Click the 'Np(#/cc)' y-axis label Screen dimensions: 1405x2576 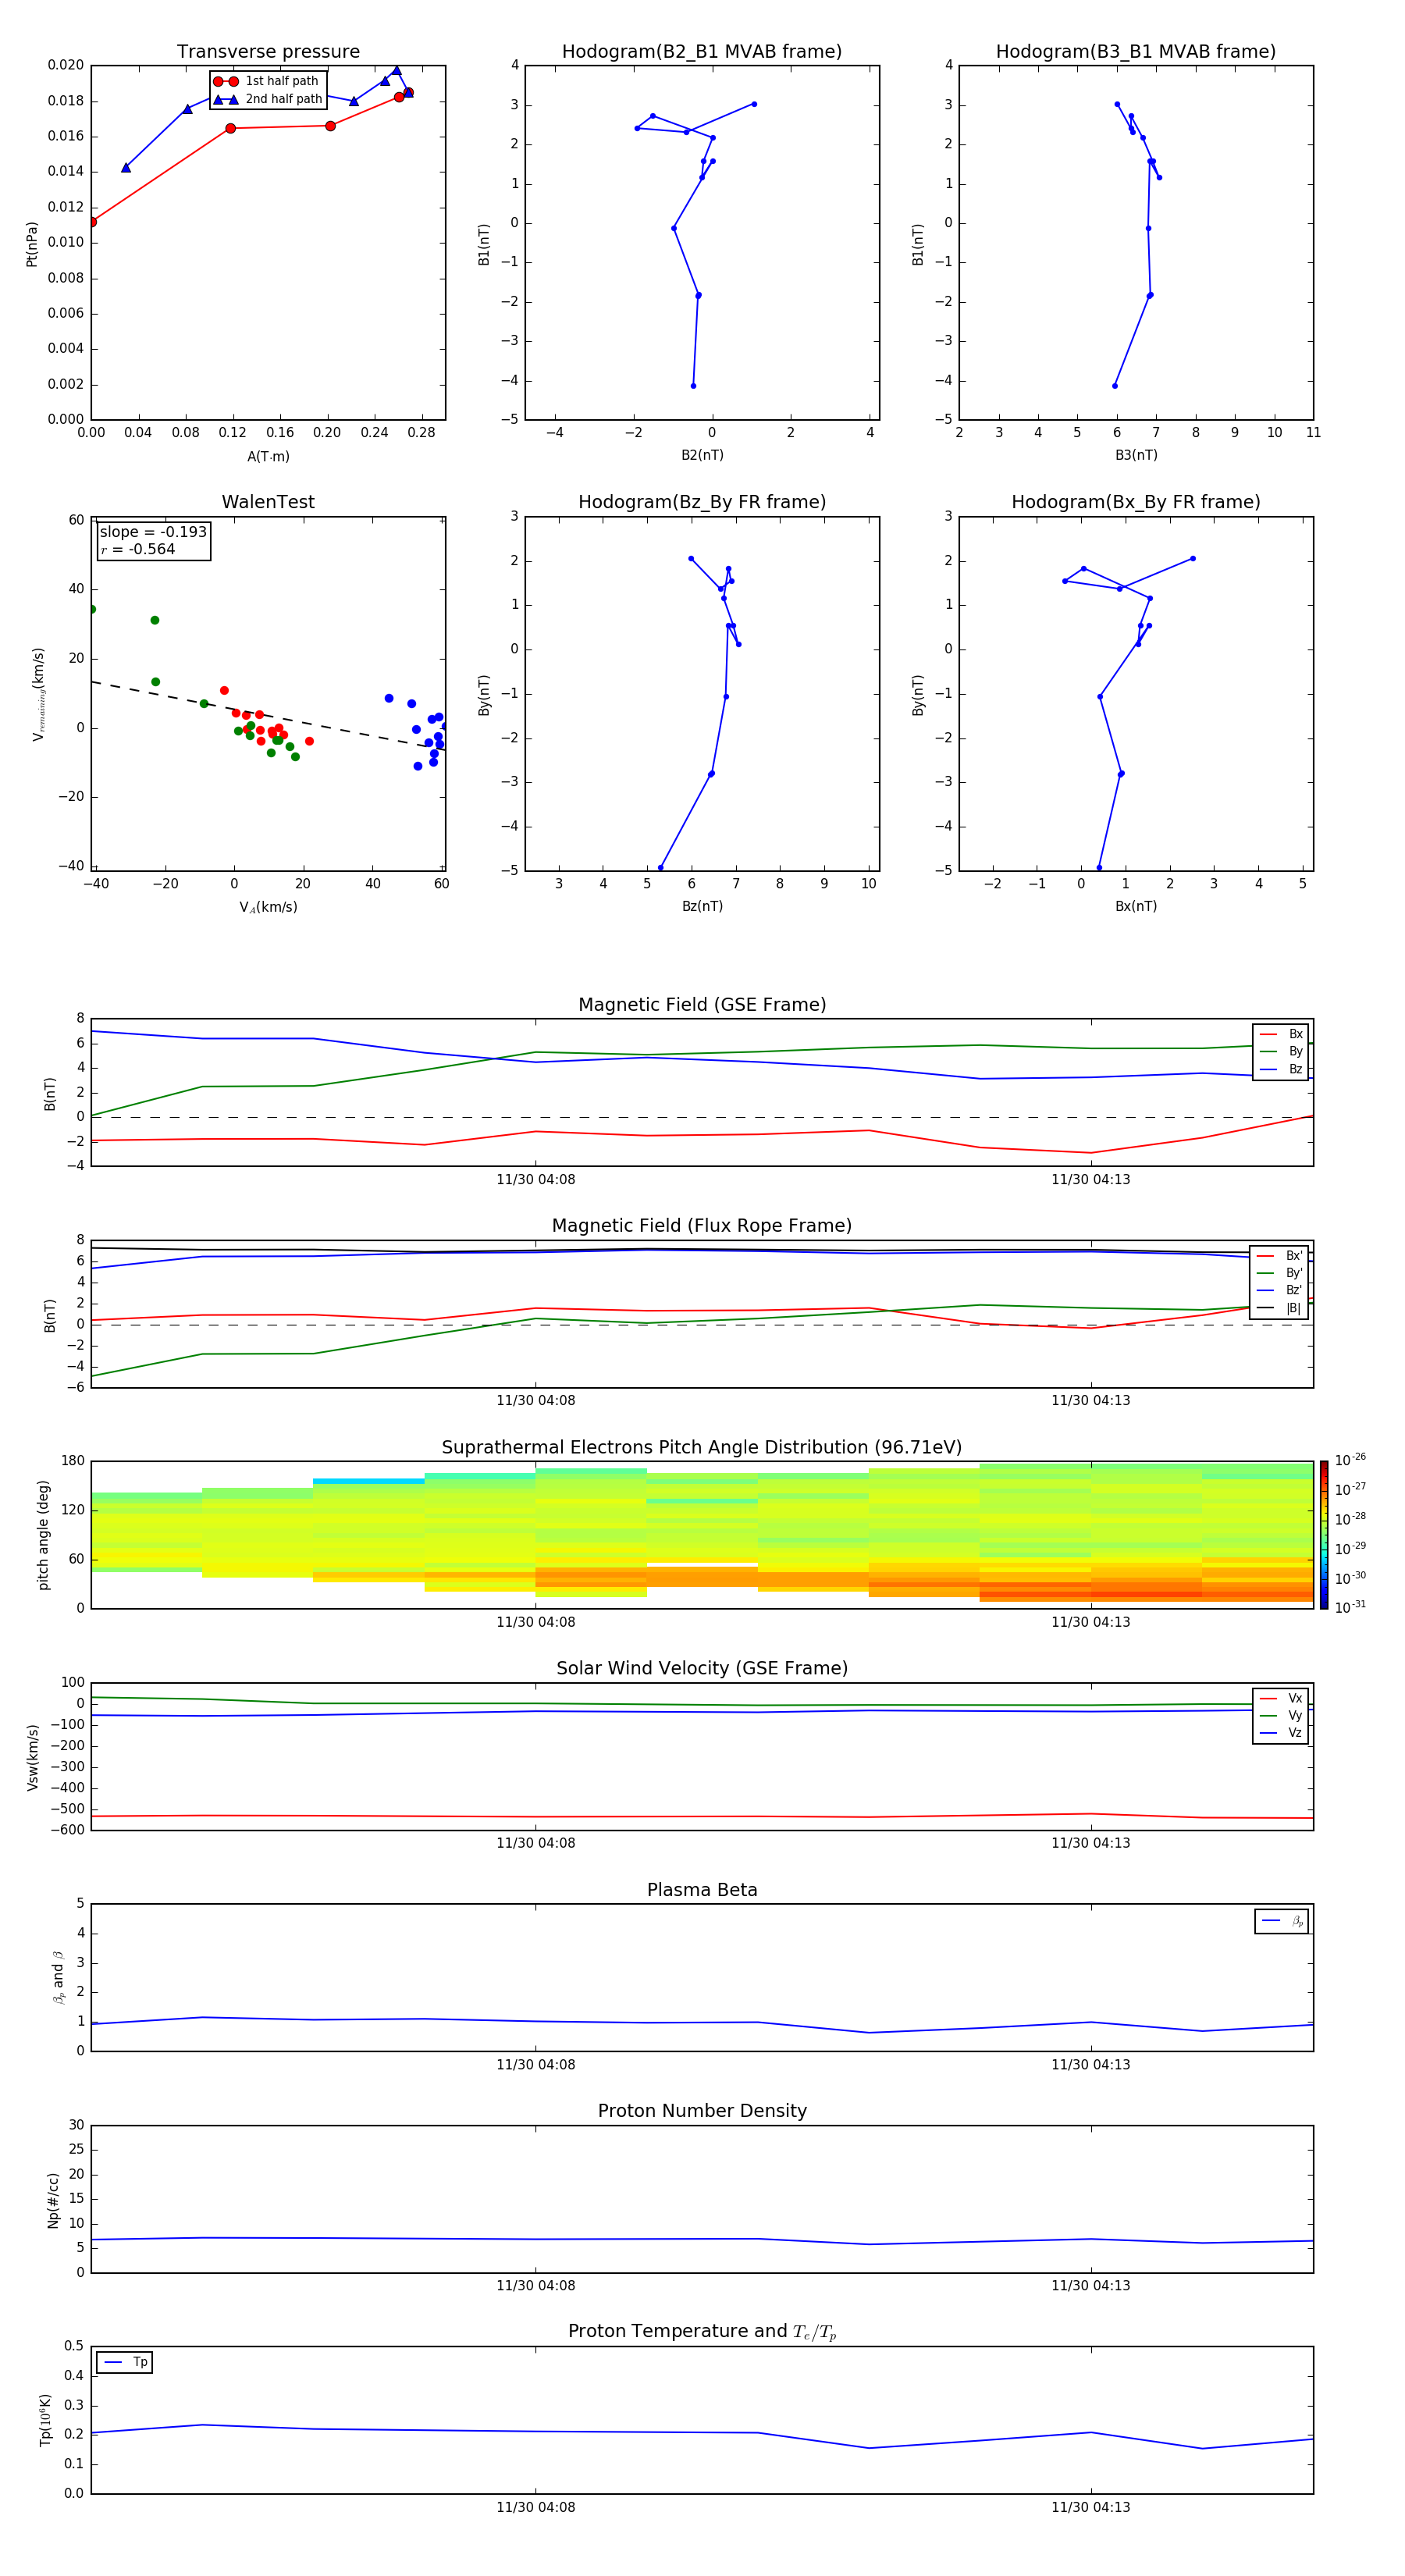click(x=53, y=2200)
